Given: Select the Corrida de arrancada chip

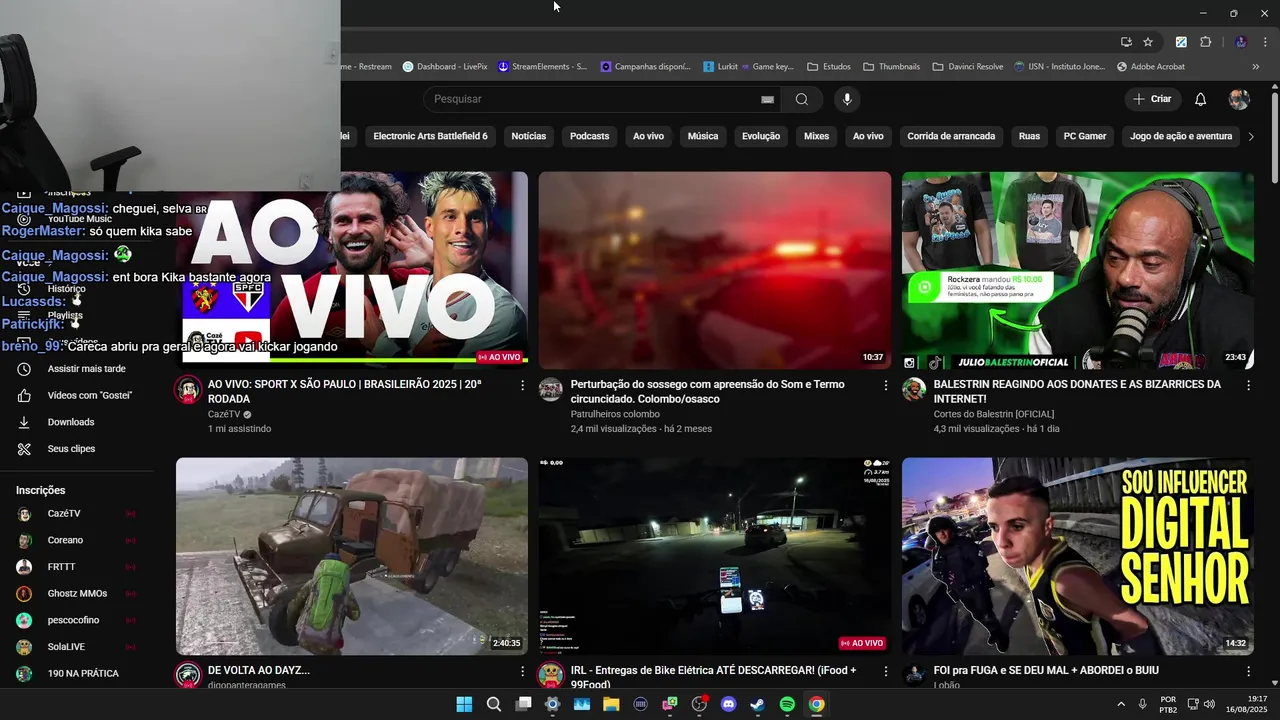Looking at the screenshot, I should pos(951,136).
